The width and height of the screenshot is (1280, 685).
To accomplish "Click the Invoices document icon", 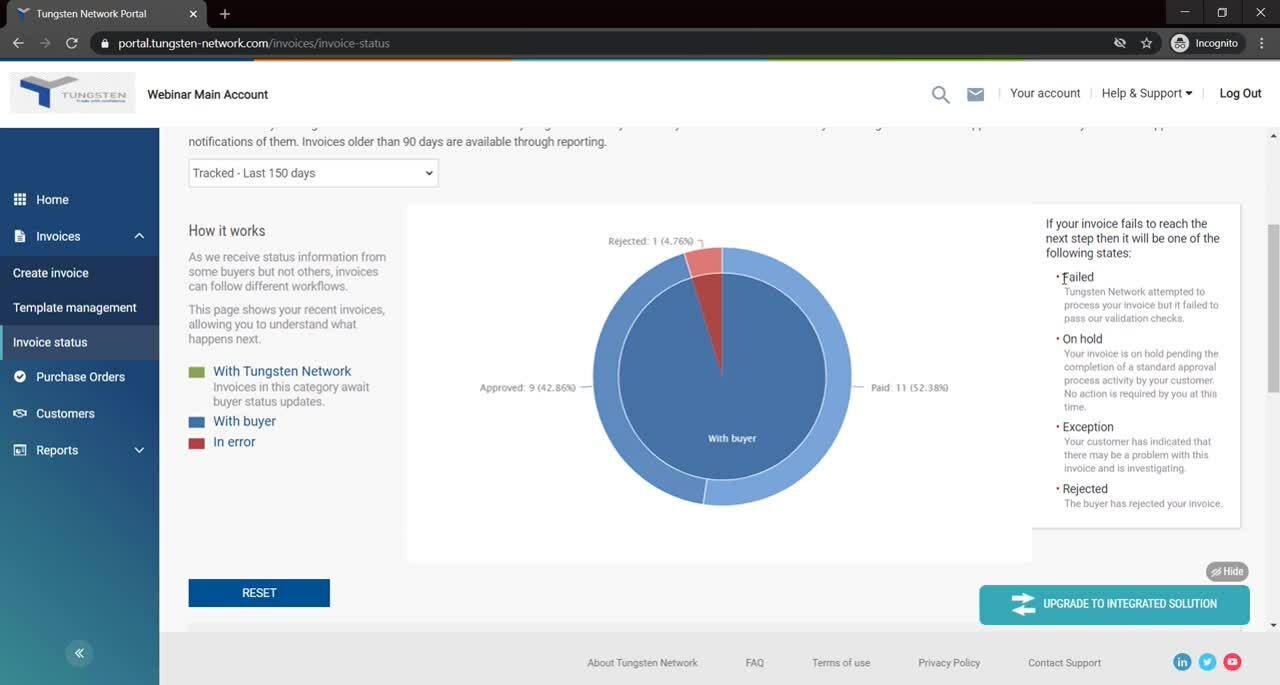I will click(20, 237).
